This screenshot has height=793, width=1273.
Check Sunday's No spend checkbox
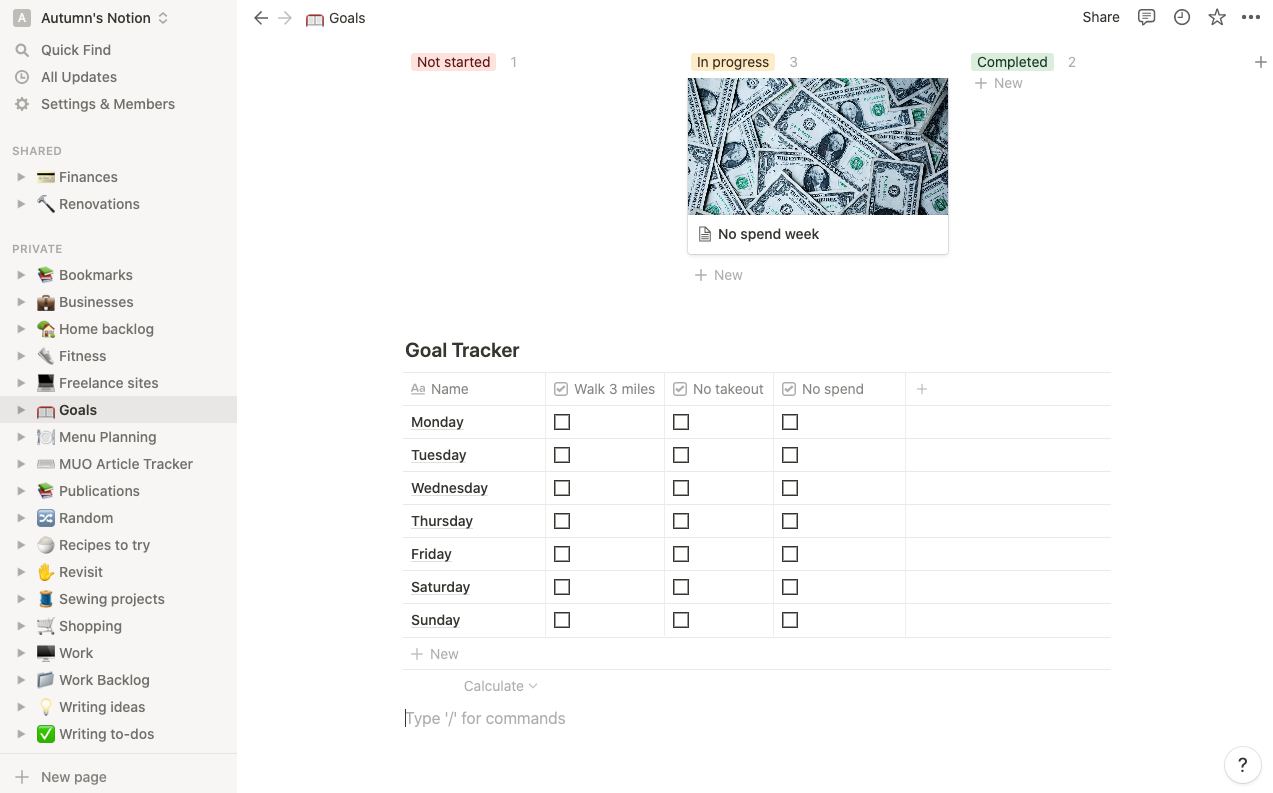tap(790, 620)
